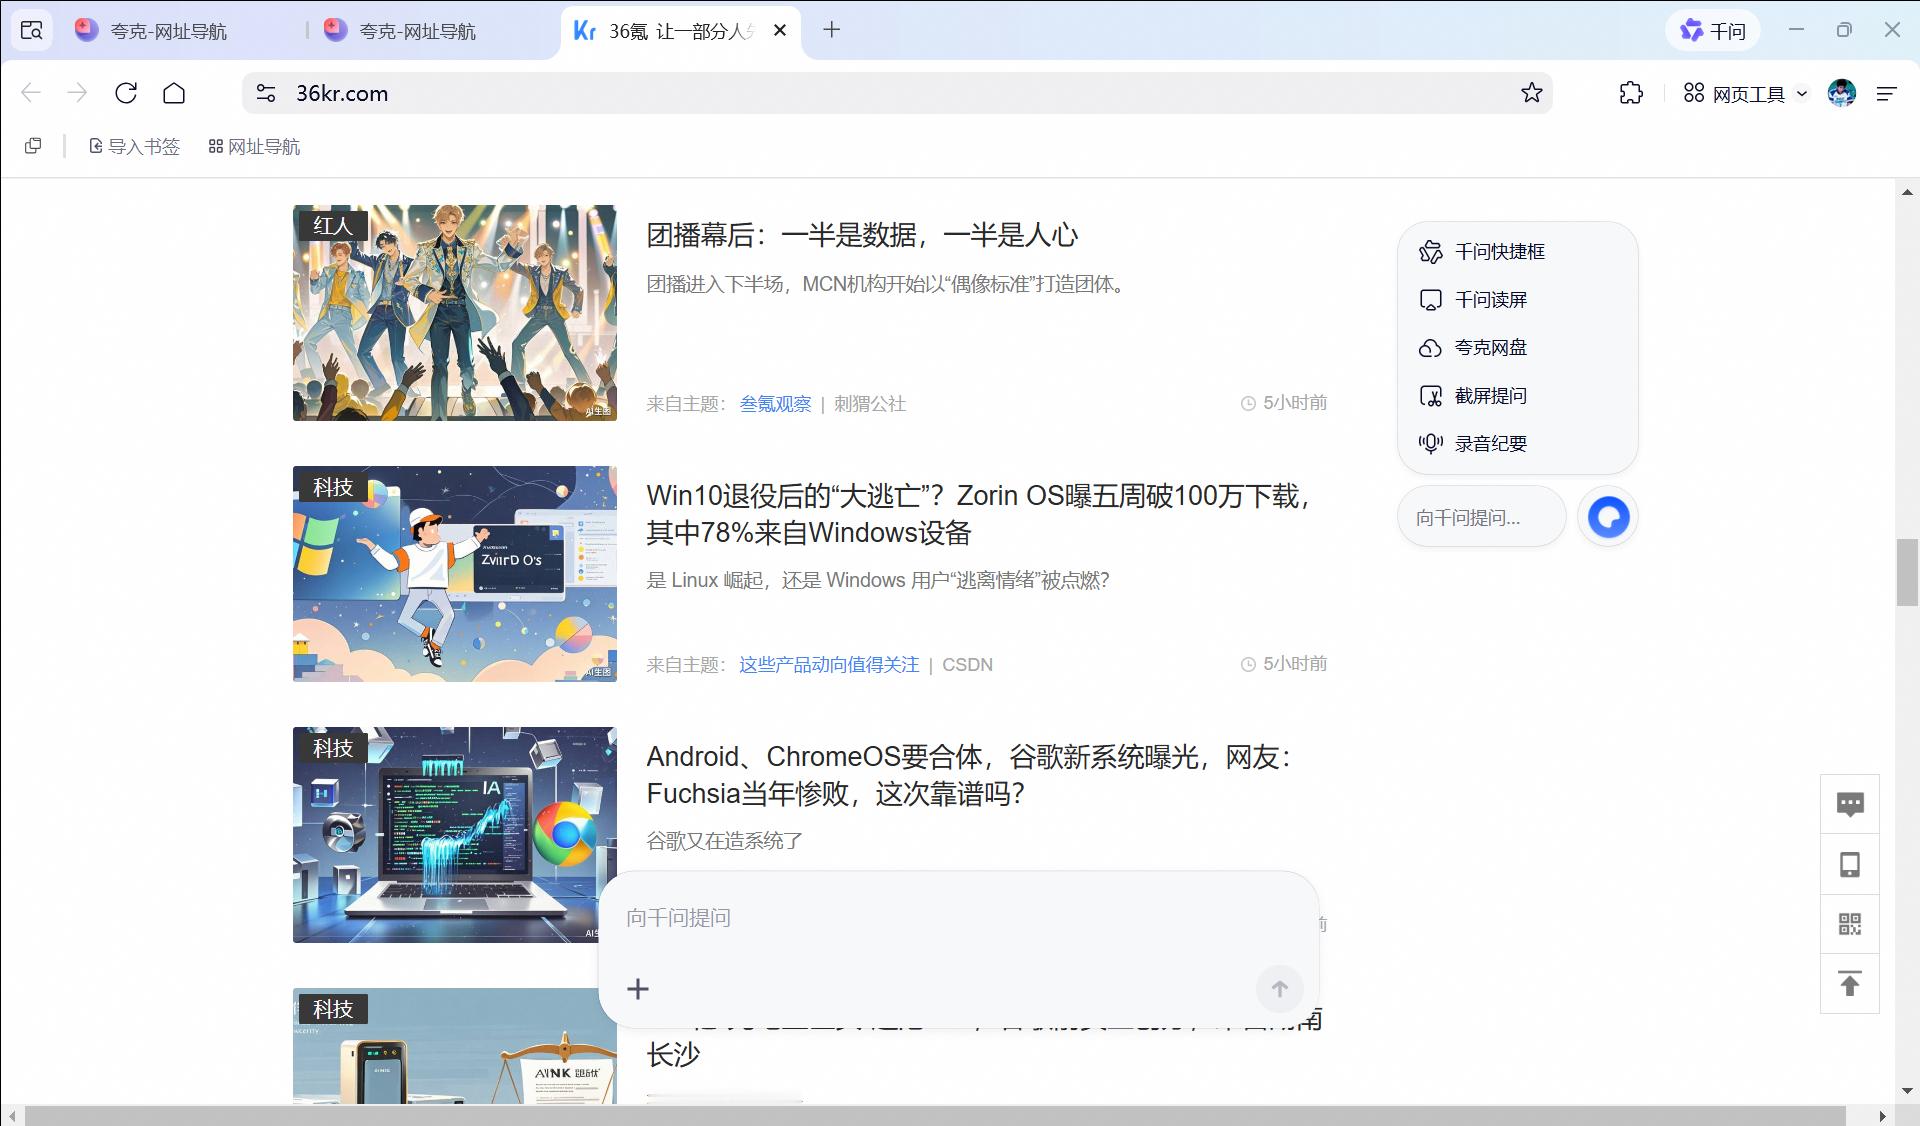
Task: Click the 千问 button in title bar
Action: pos(1712,31)
